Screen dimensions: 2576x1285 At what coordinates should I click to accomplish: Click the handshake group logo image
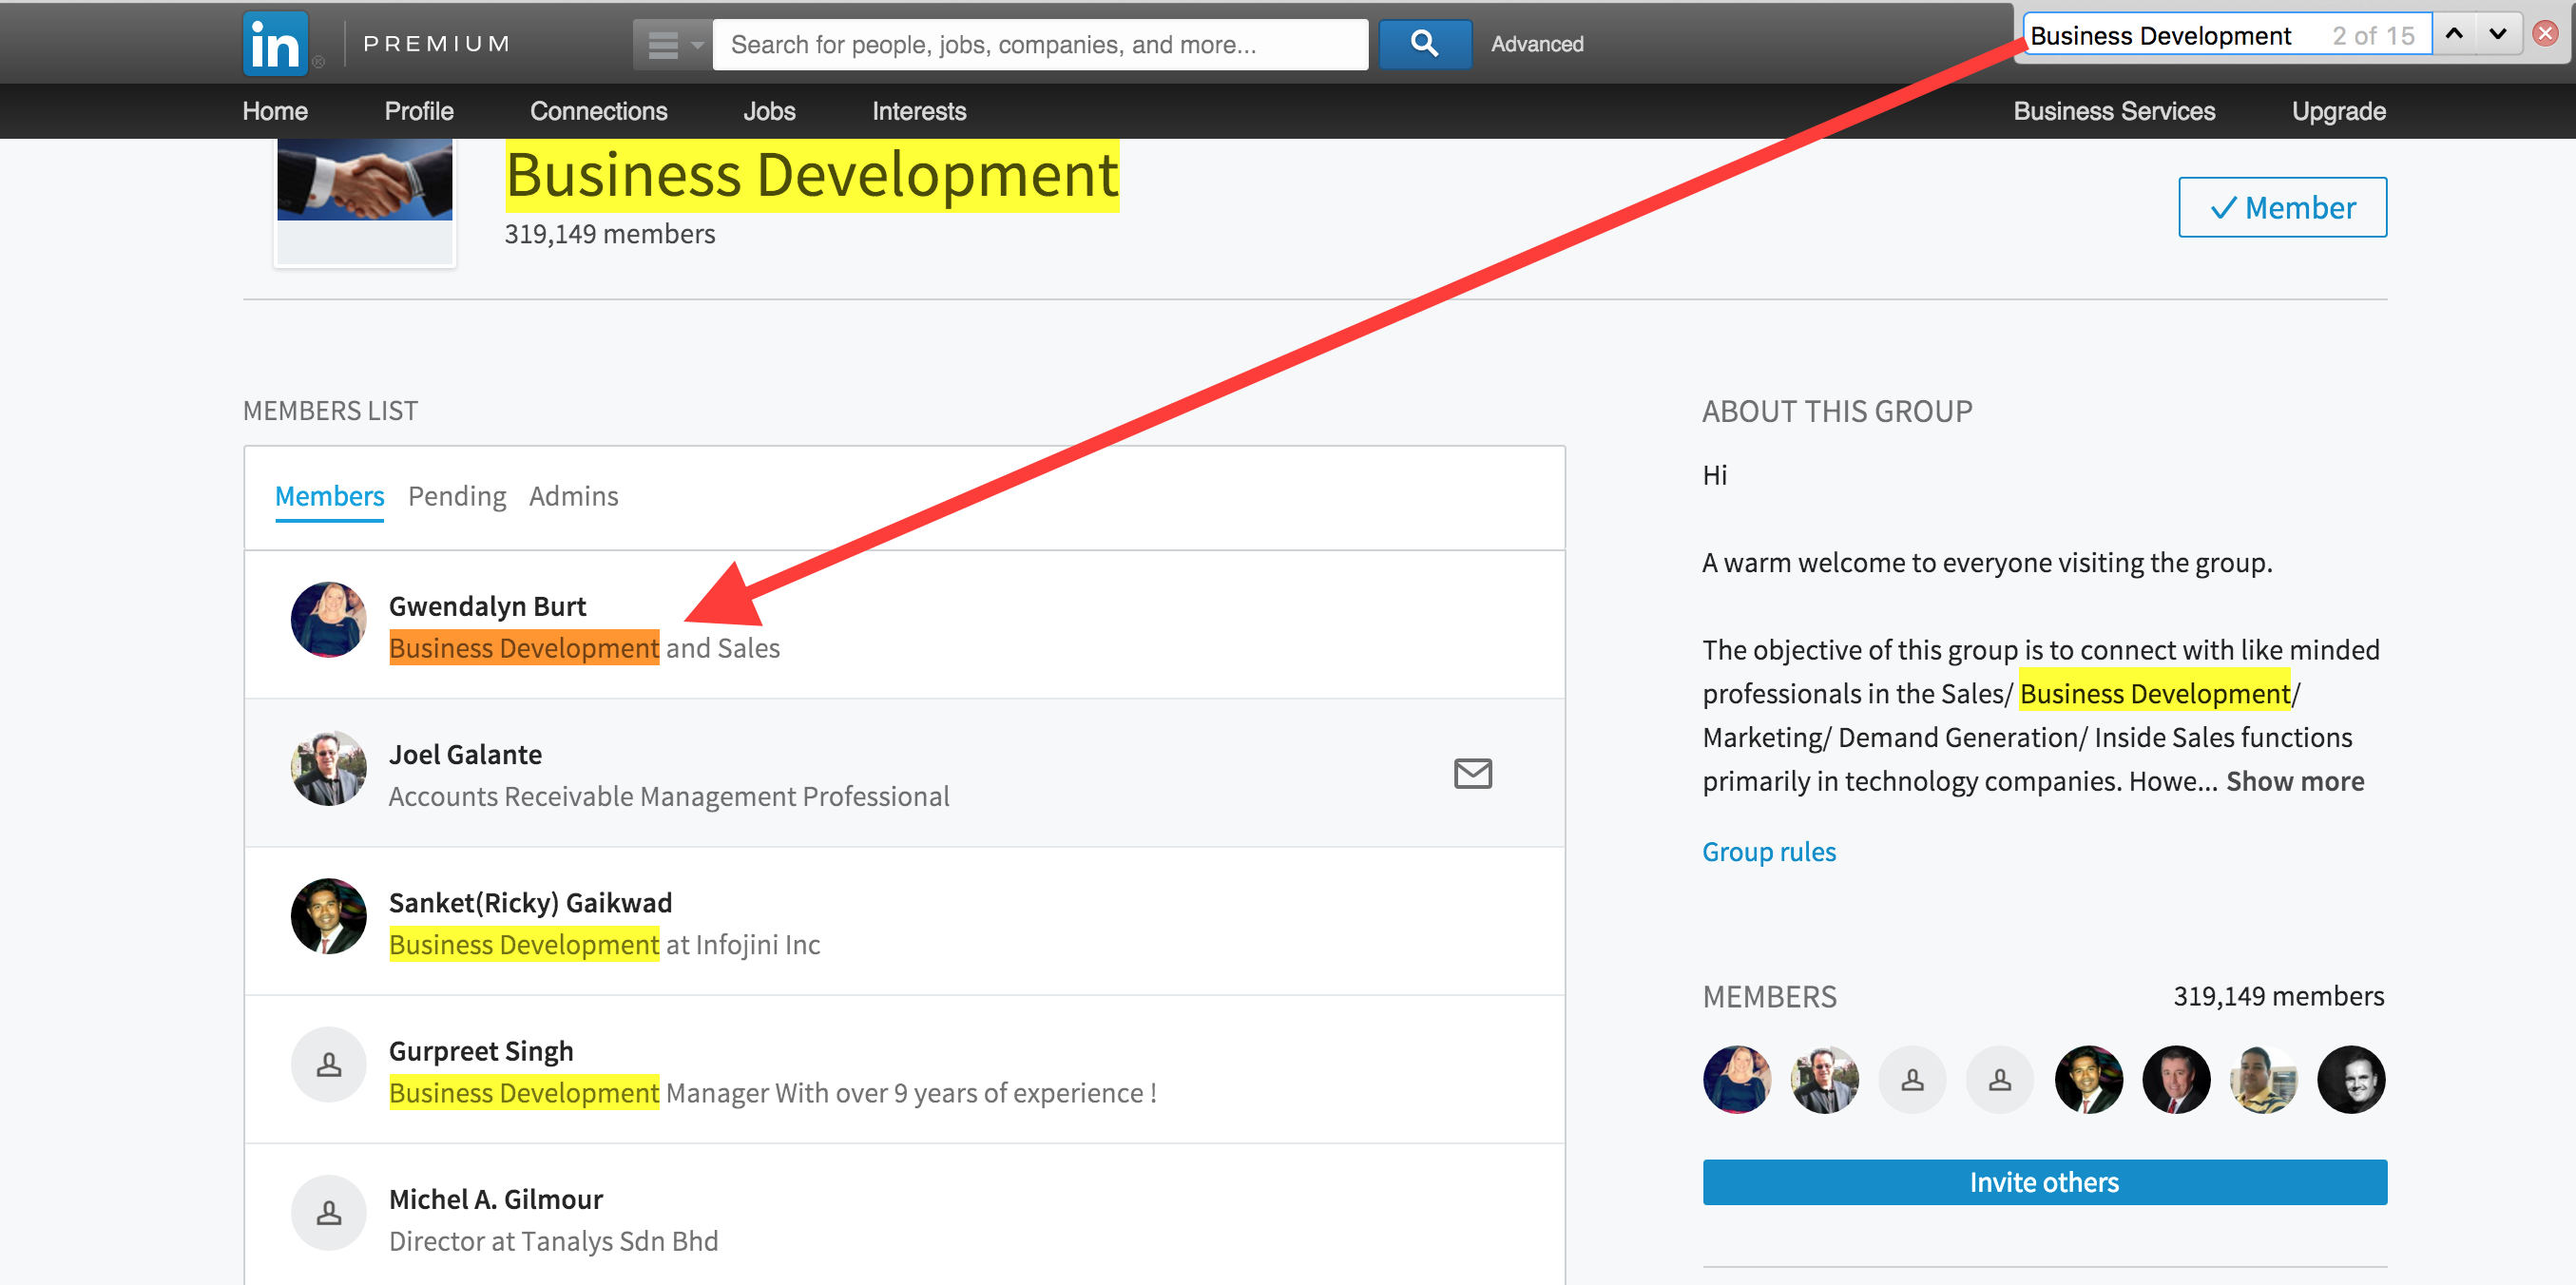pyautogui.click(x=365, y=180)
